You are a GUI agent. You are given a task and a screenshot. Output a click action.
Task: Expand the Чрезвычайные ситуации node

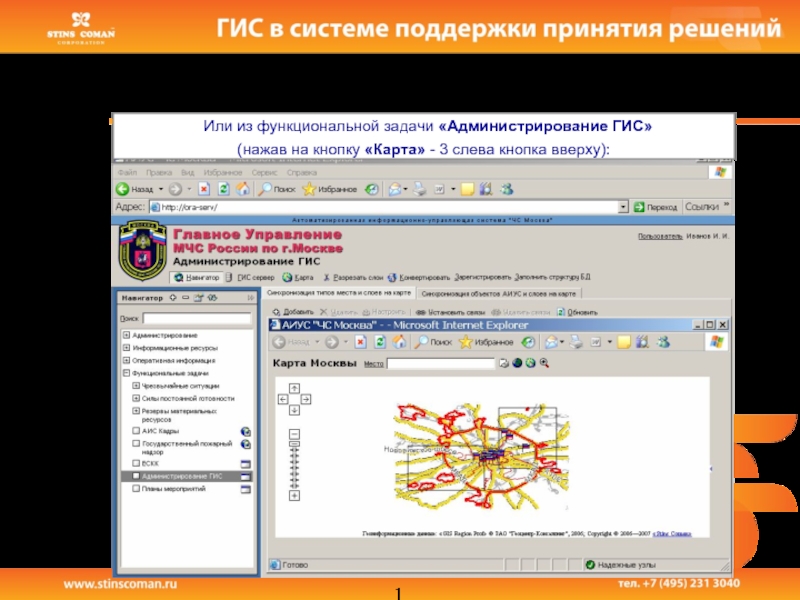(136, 386)
